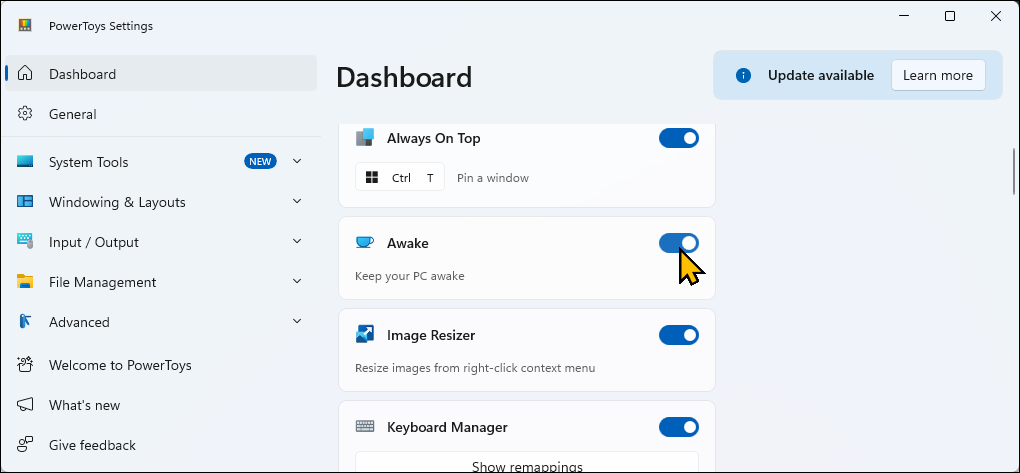Click the Input / Output keyboard icon

25,241
